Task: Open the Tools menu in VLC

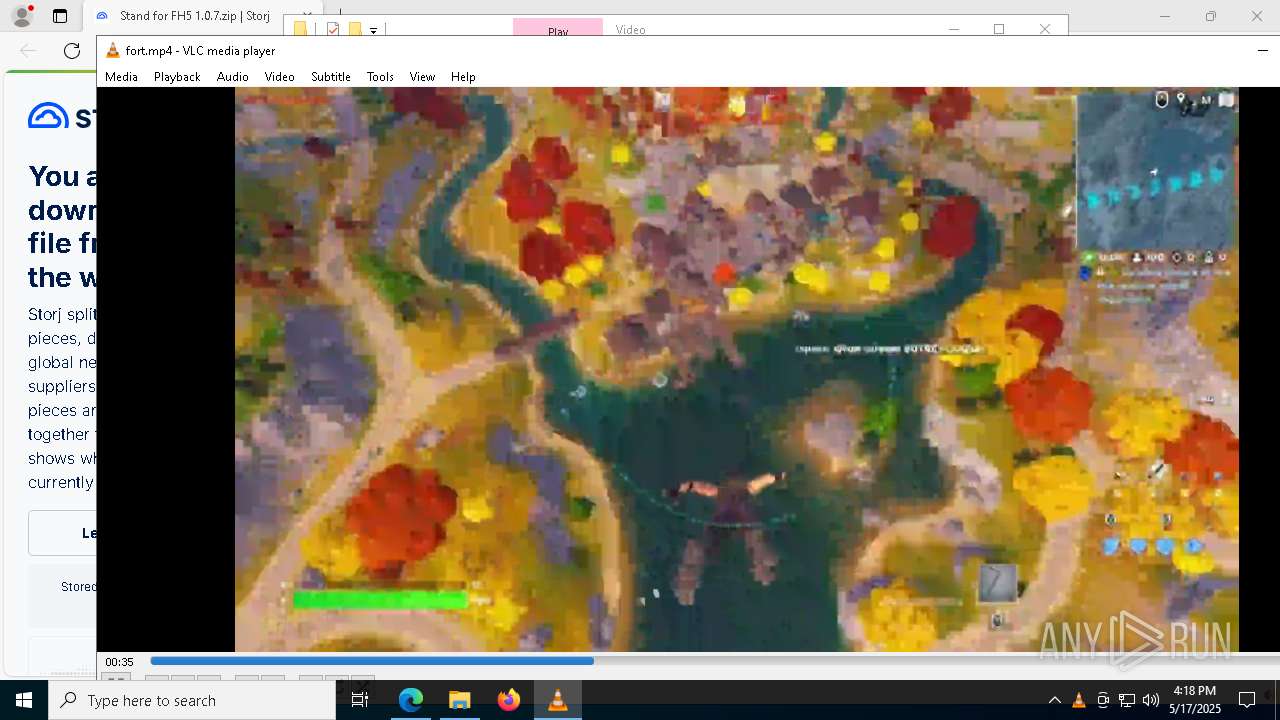Action: click(380, 76)
